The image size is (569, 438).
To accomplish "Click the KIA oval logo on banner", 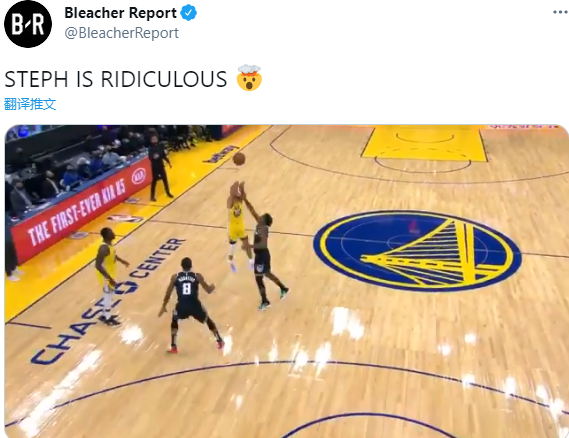I will [x=138, y=176].
